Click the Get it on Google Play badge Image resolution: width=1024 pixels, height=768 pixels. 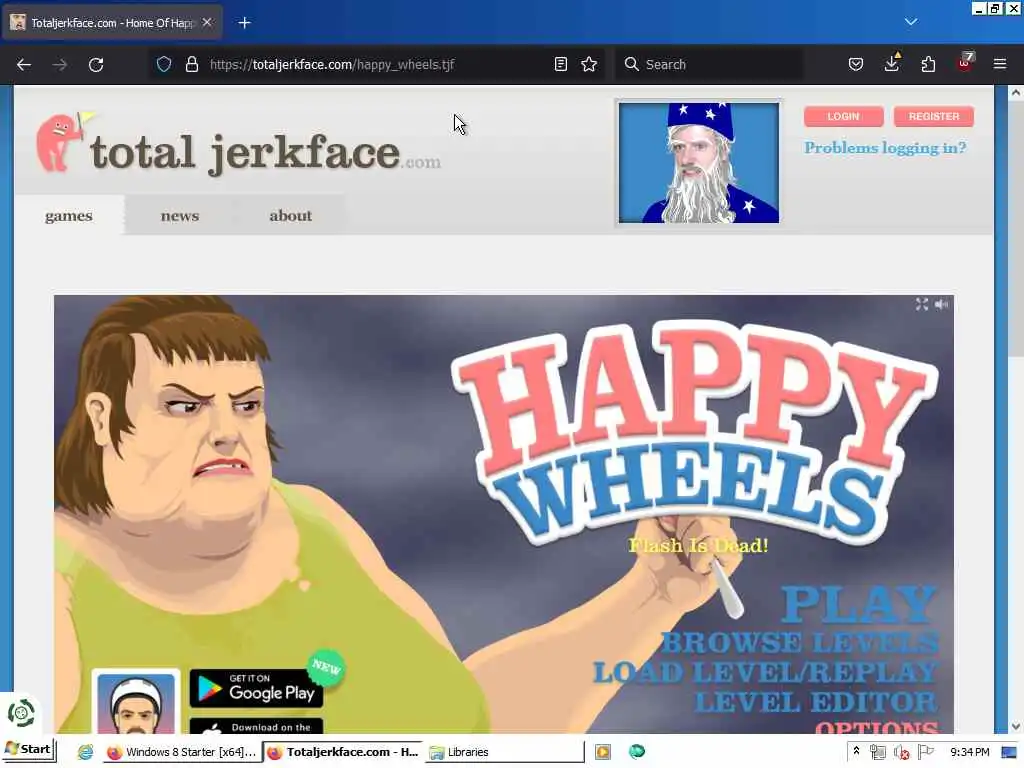[x=256, y=688]
